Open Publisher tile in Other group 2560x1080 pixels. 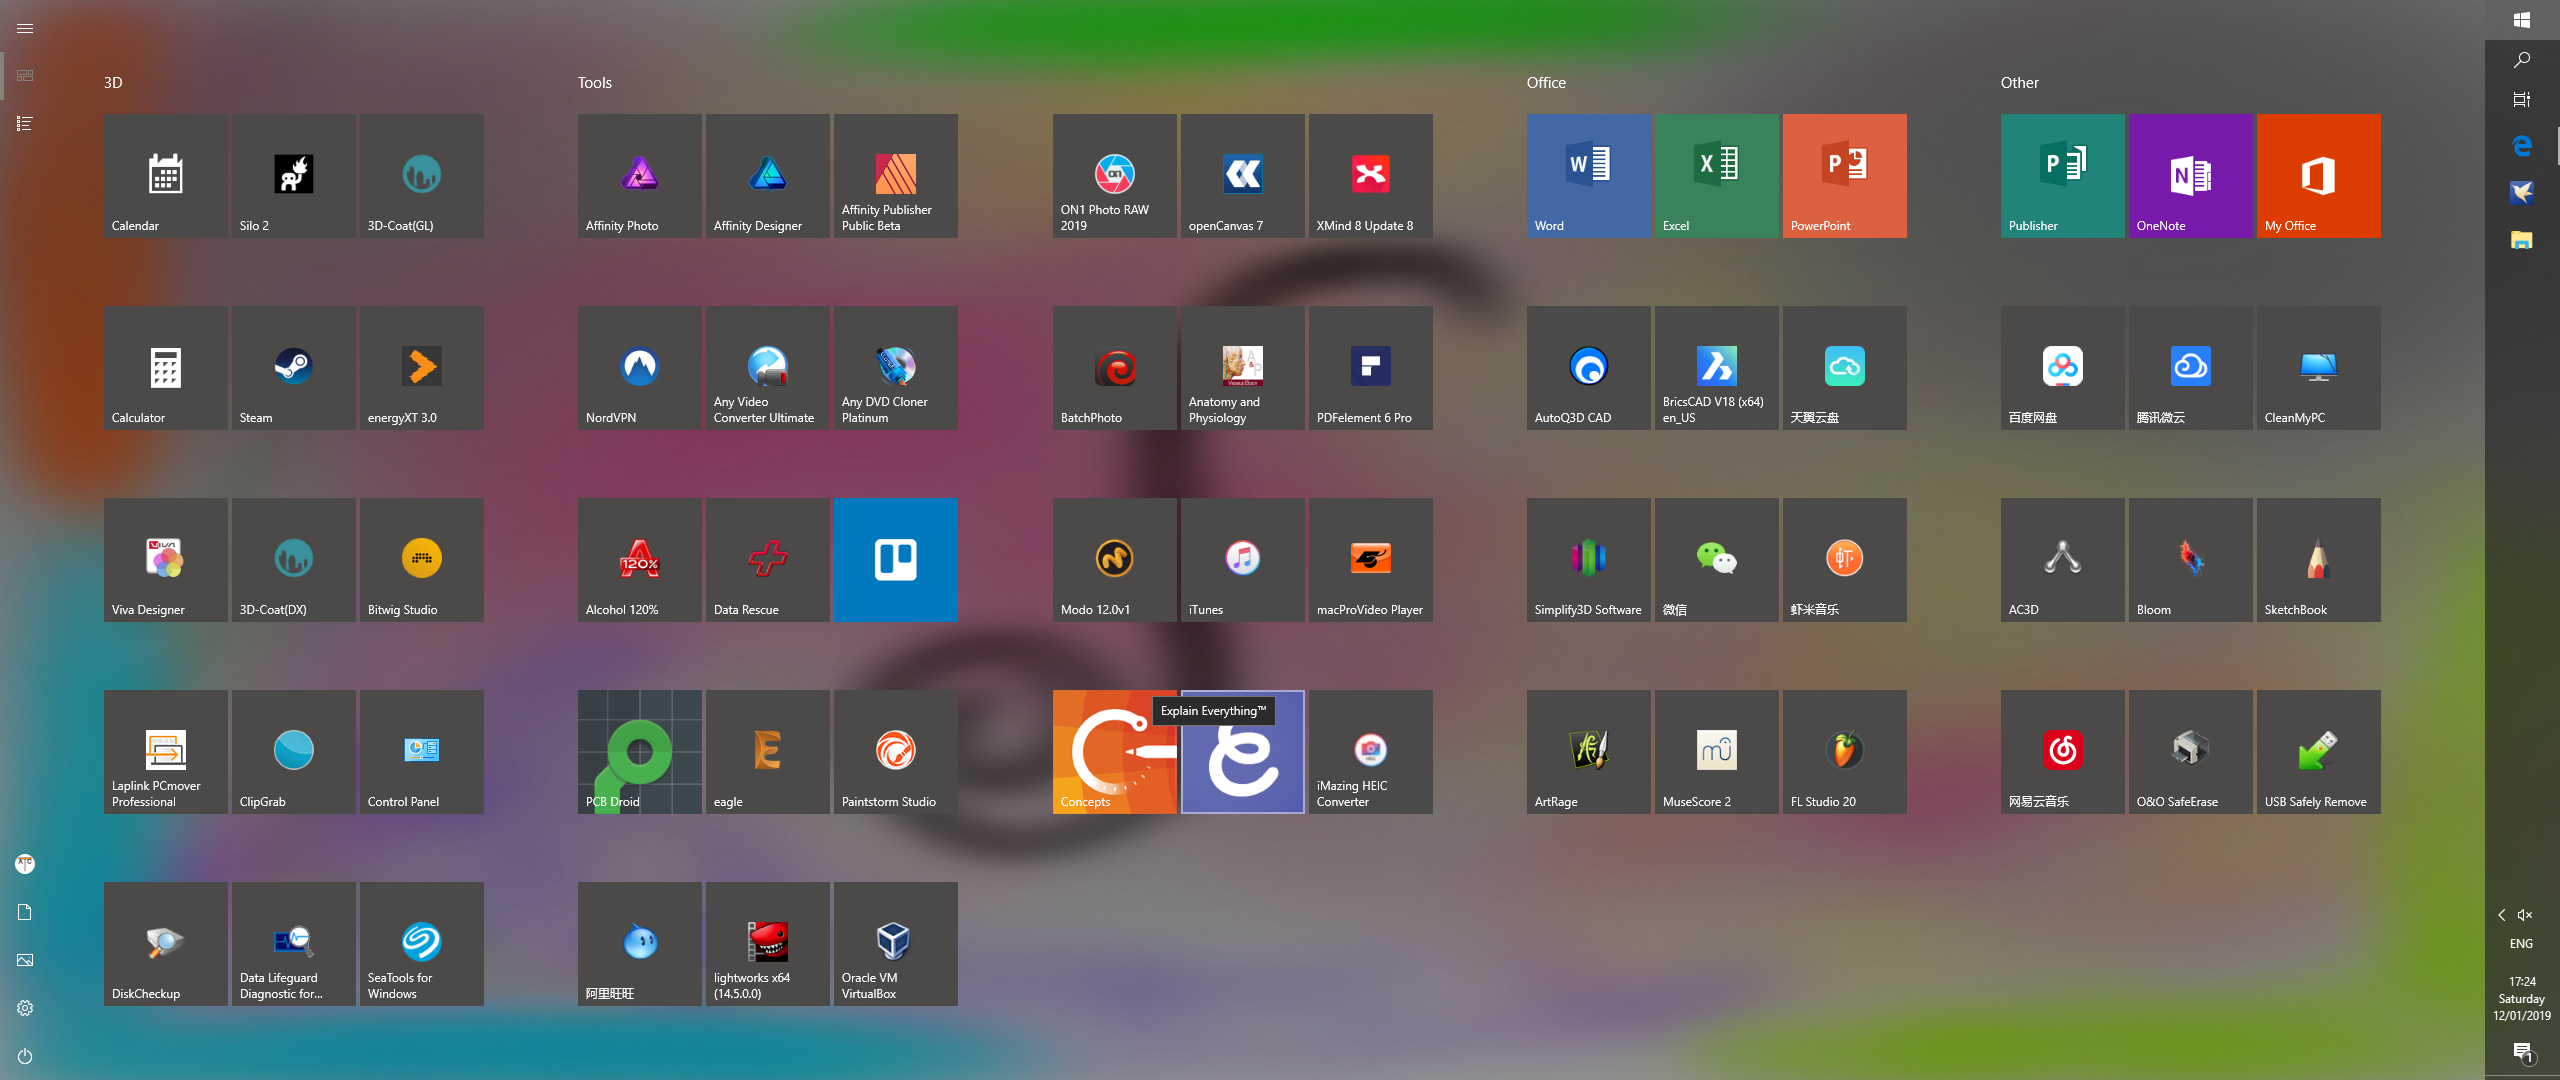click(x=2063, y=176)
